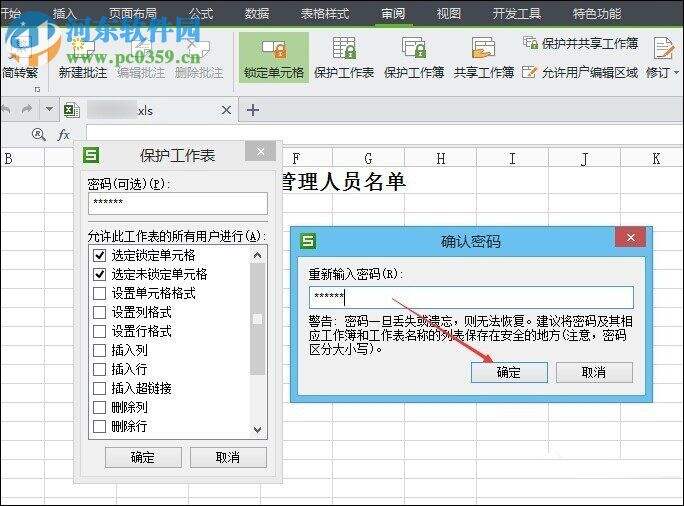Switch to the Page Layout (页面布局) tab
The height and width of the screenshot is (506, 684).
(x=132, y=14)
